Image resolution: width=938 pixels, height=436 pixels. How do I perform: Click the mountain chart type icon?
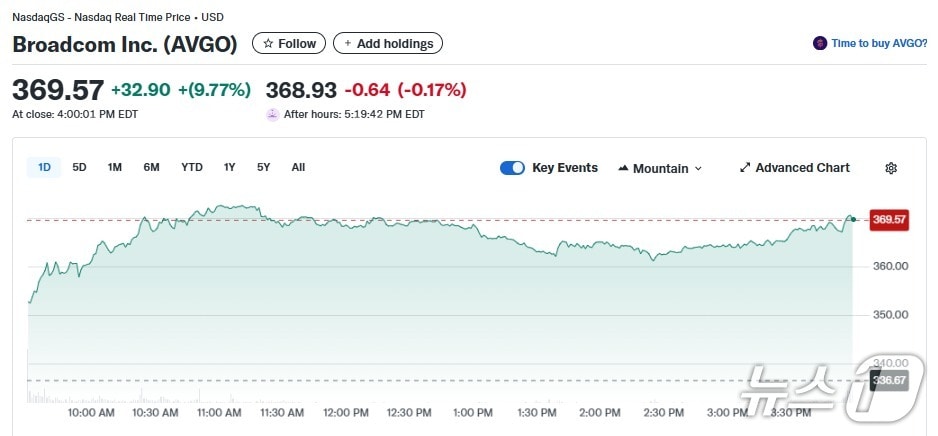tap(624, 168)
